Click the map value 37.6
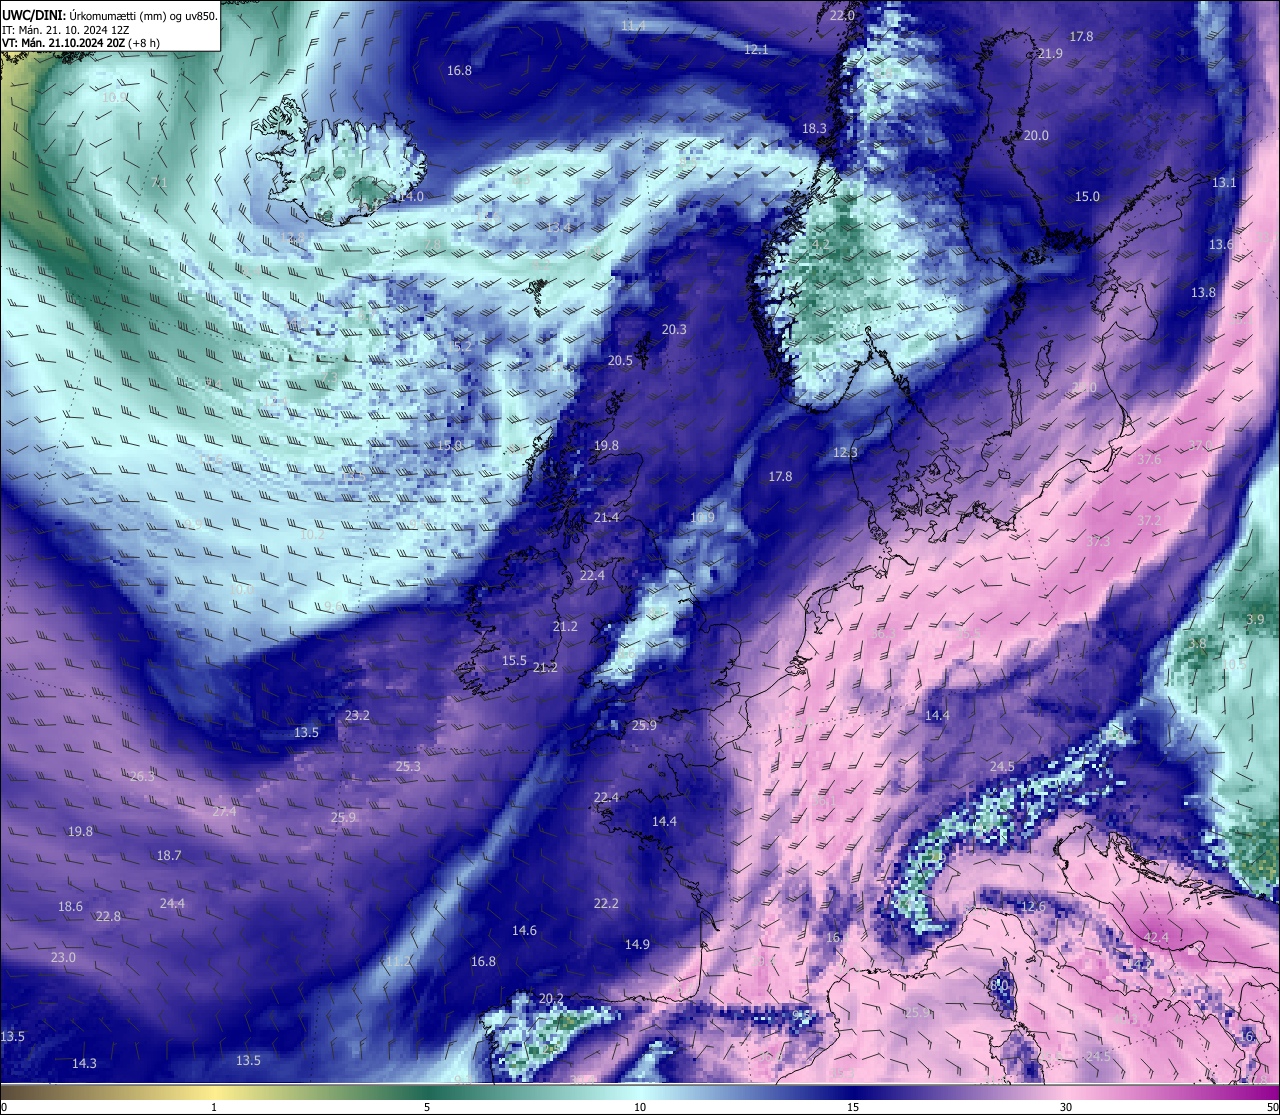The width and height of the screenshot is (1280, 1115). point(1150,460)
